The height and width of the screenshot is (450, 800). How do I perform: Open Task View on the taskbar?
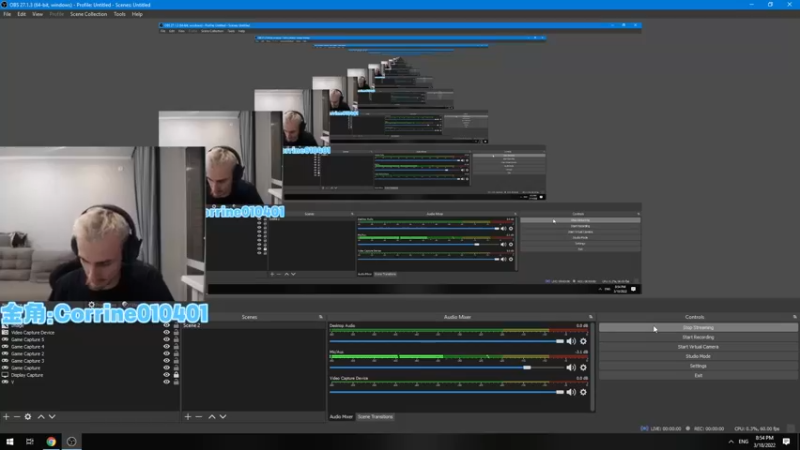[30, 441]
